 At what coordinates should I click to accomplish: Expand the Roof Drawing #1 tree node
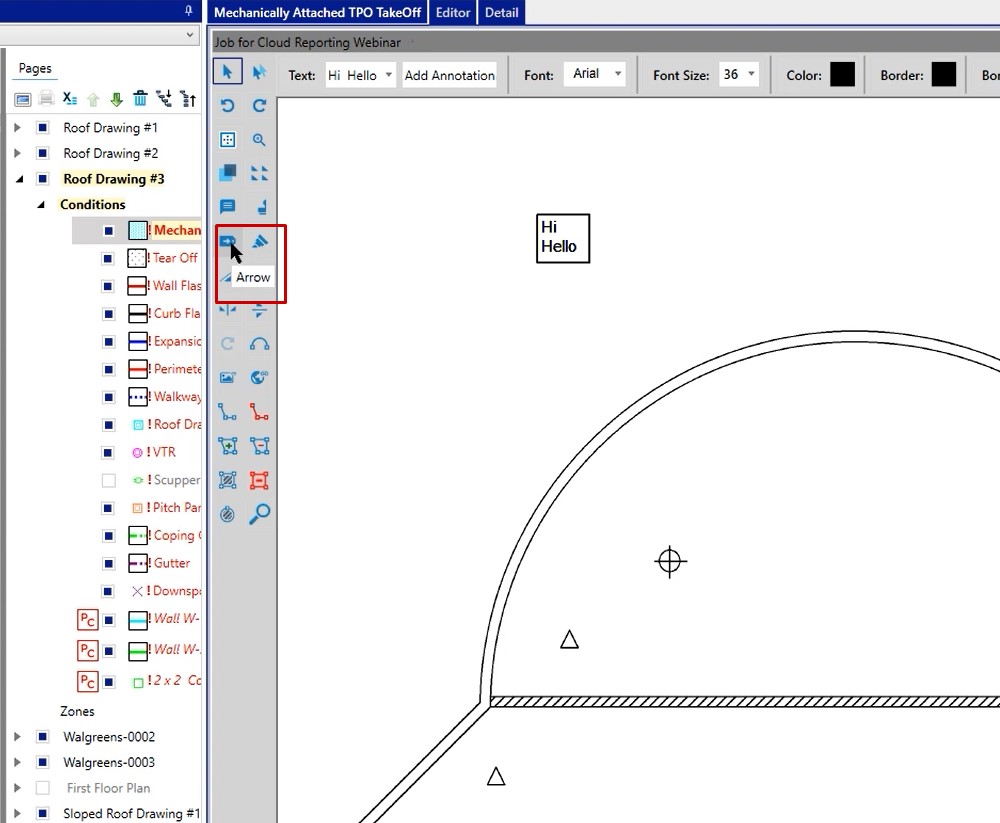pos(17,128)
